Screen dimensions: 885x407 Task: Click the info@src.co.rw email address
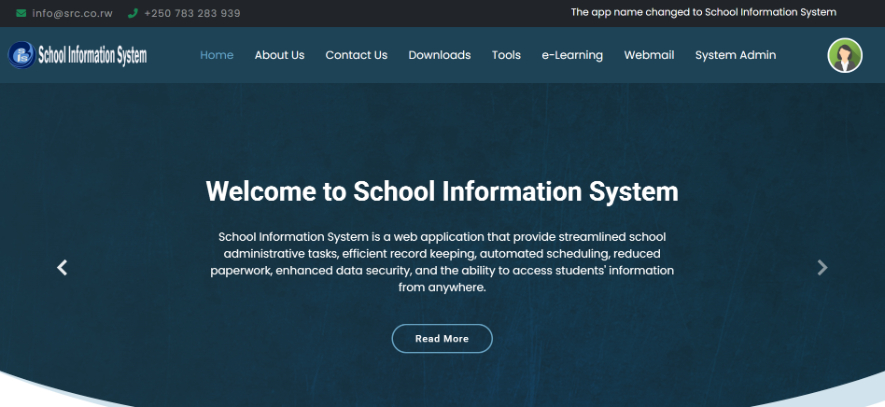(72, 13)
